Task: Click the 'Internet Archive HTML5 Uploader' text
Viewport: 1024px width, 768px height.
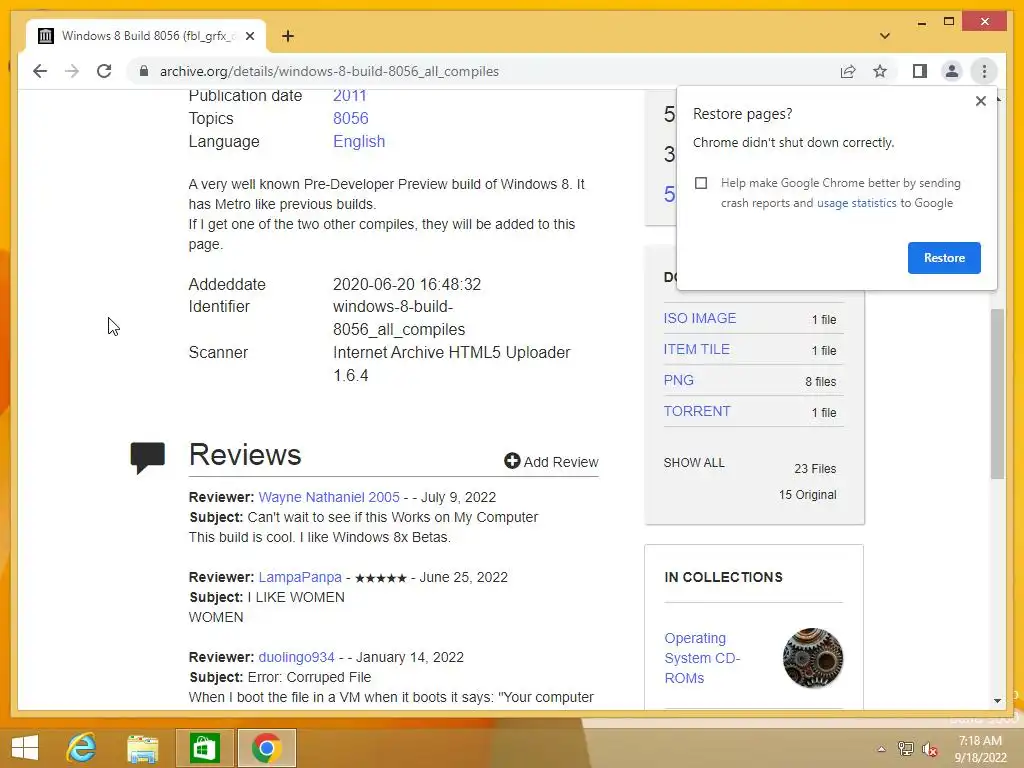Action: click(451, 353)
